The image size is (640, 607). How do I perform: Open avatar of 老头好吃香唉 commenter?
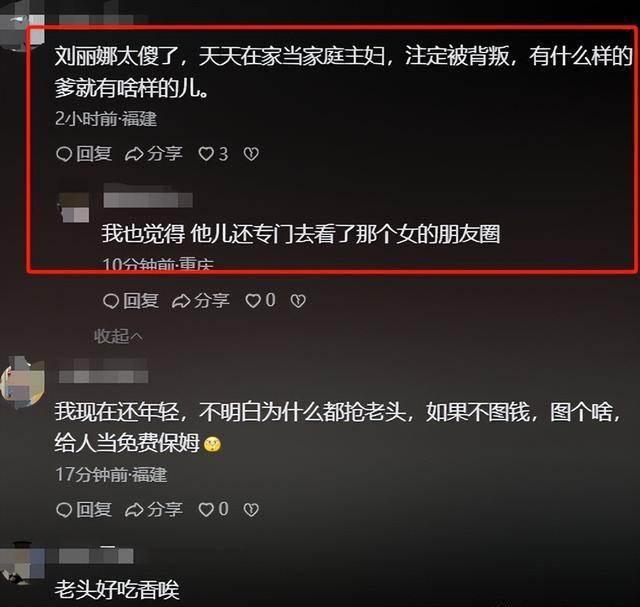21,563
